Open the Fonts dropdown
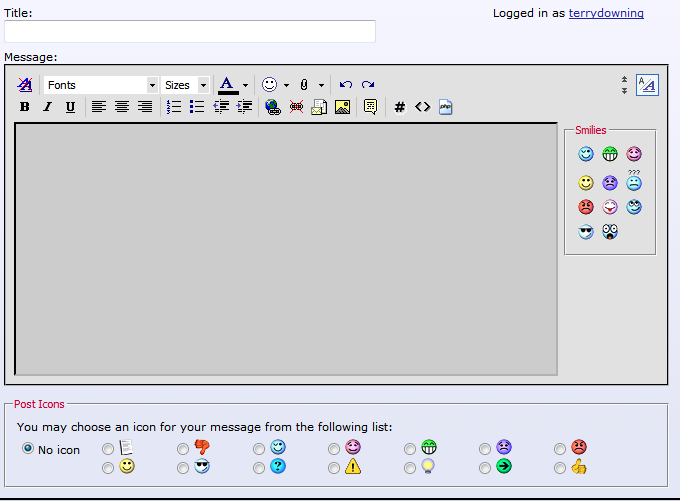 click(100, 85)
